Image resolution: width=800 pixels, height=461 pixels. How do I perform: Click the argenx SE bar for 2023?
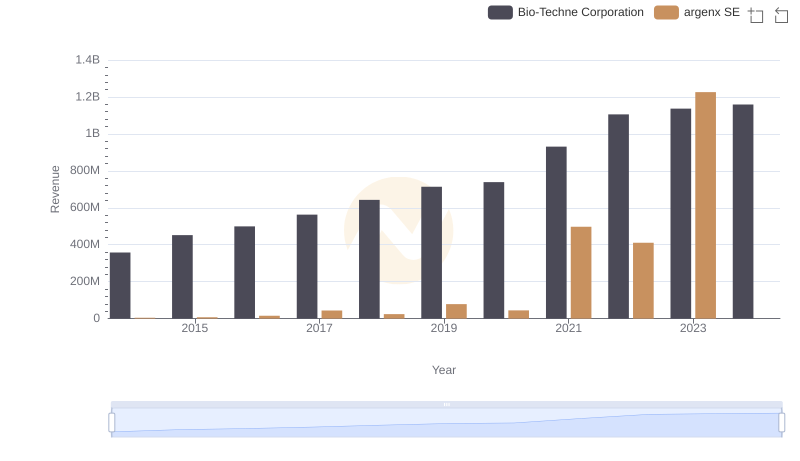click(705, 205)
